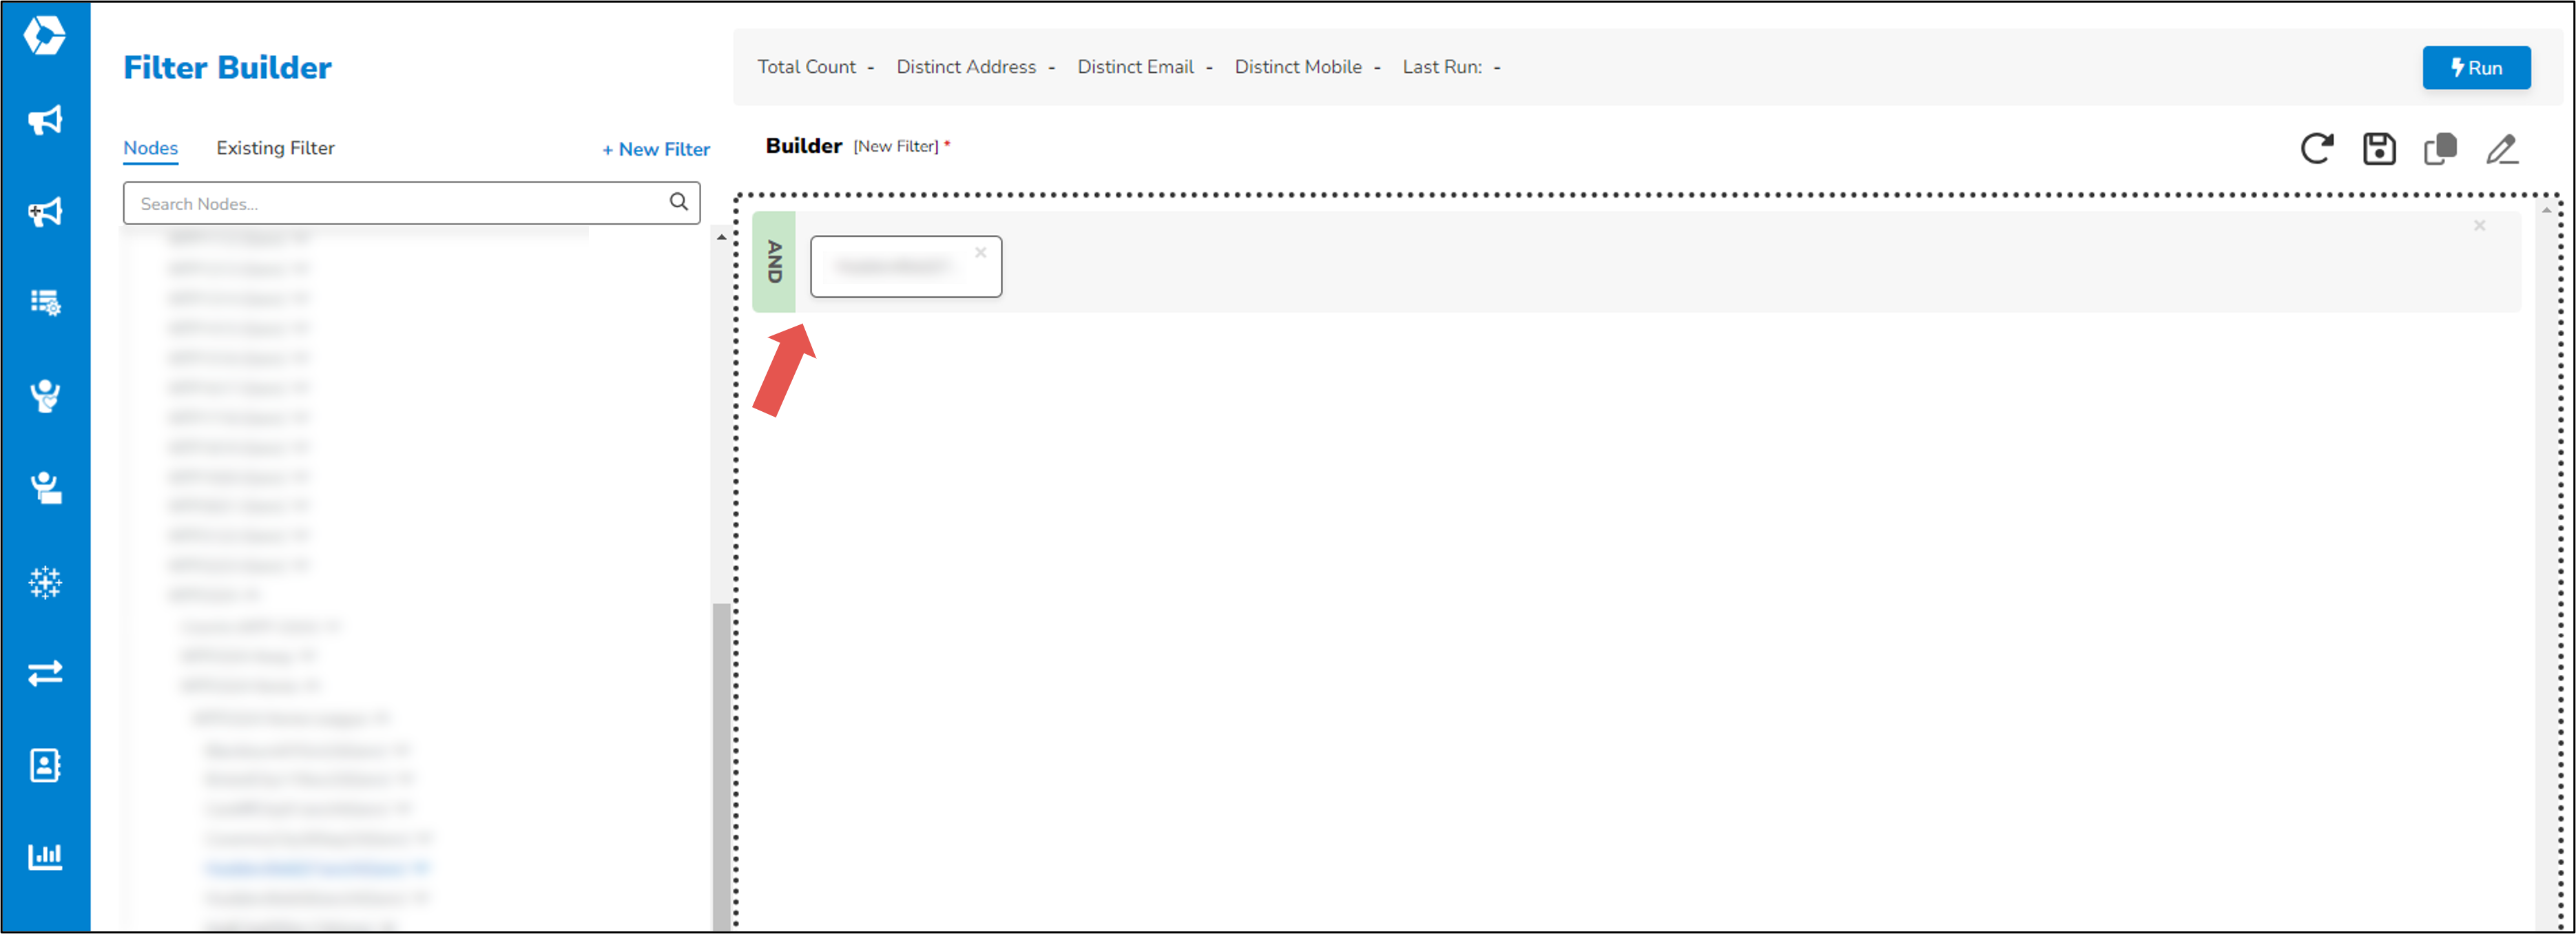Click the node list scroll up arrow
This screenshot has height=934, width=2576.
click(721, 238)
